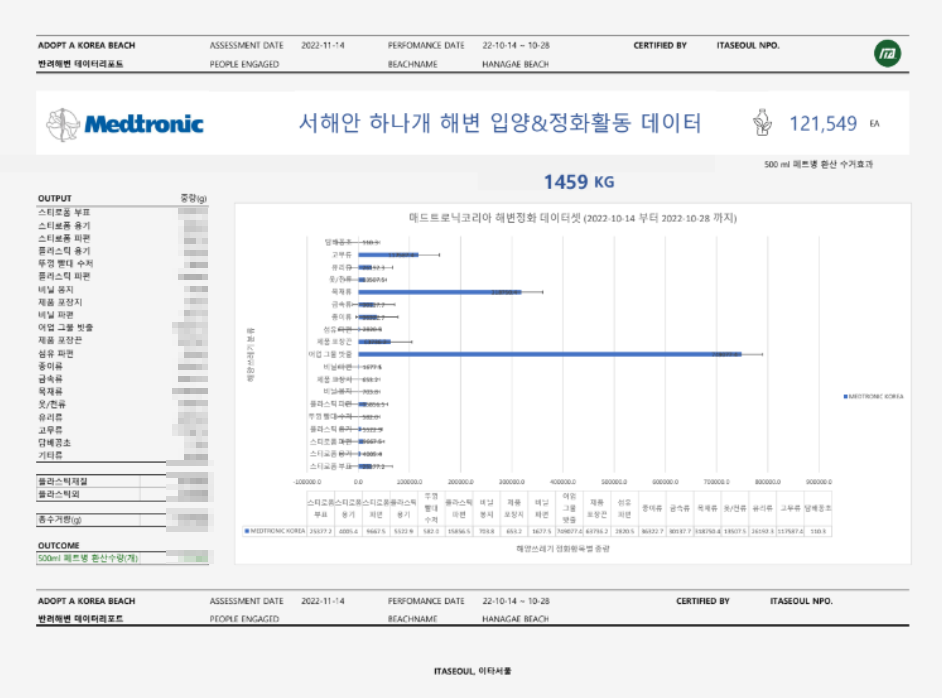942x698 pixels.
Task: Select 뚜껑 빨대 수저 row in OUTPUT list
Action: tap(123, 263)
